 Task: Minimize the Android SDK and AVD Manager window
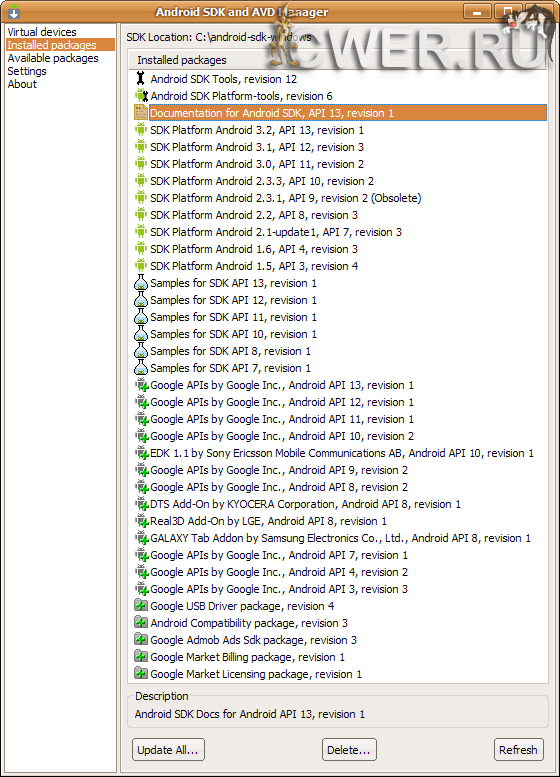477,12
